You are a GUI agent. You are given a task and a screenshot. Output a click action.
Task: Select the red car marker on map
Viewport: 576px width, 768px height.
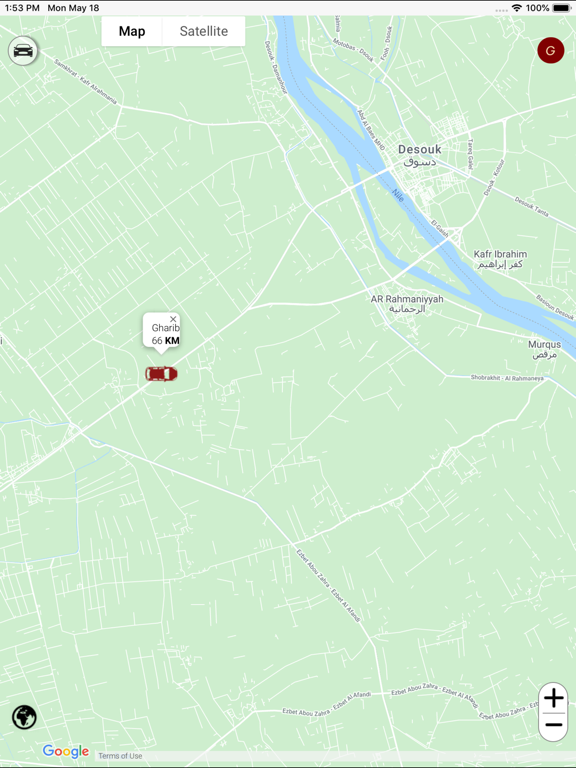(161, 374)
